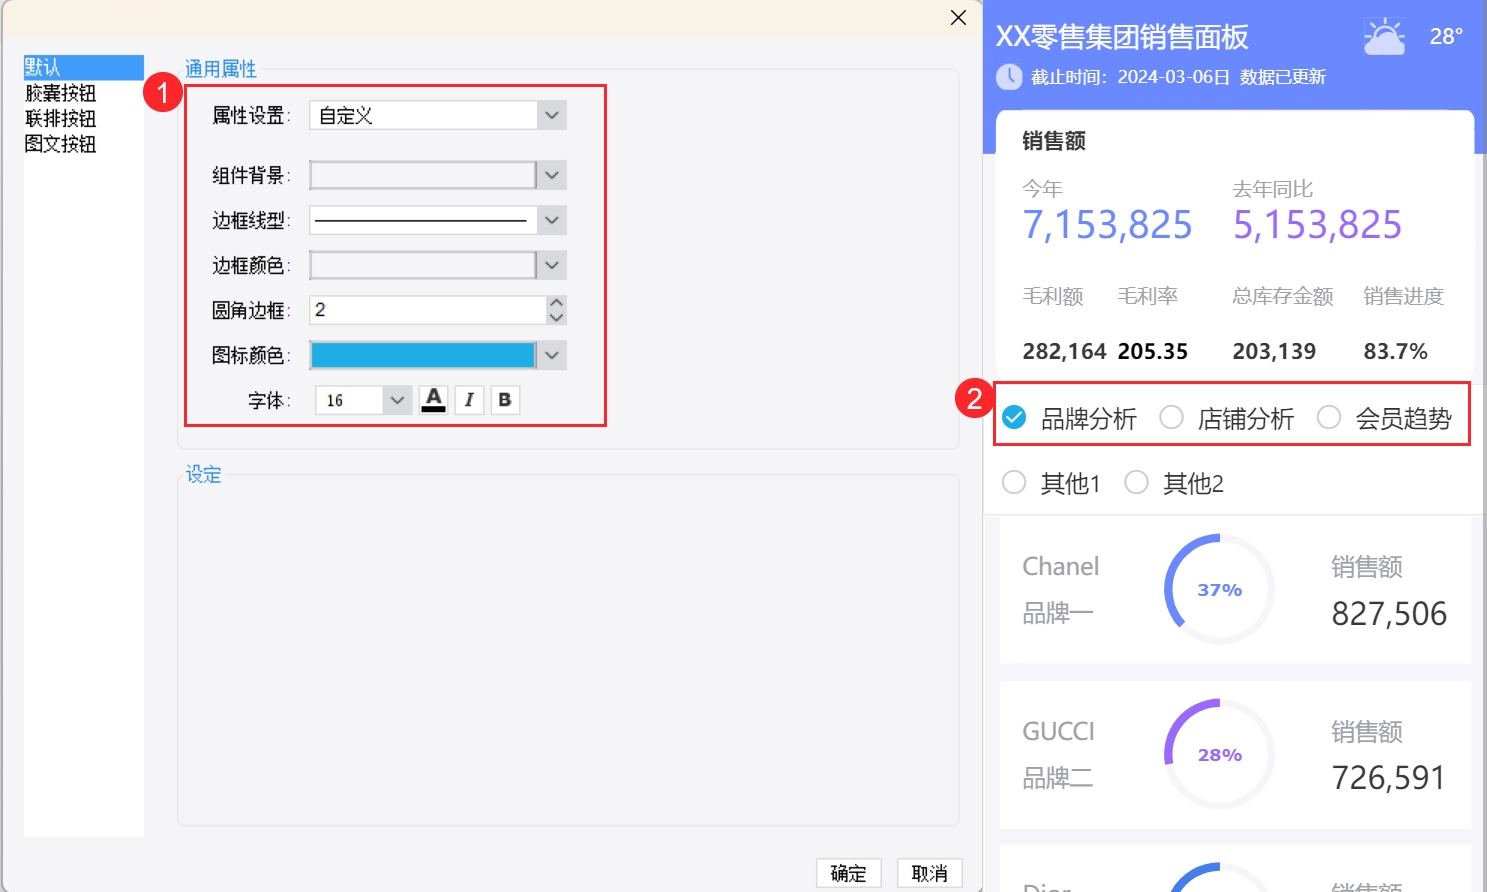
Task: Decrease the 圆角边框 value with down arrow
Action: click(557, 317)
